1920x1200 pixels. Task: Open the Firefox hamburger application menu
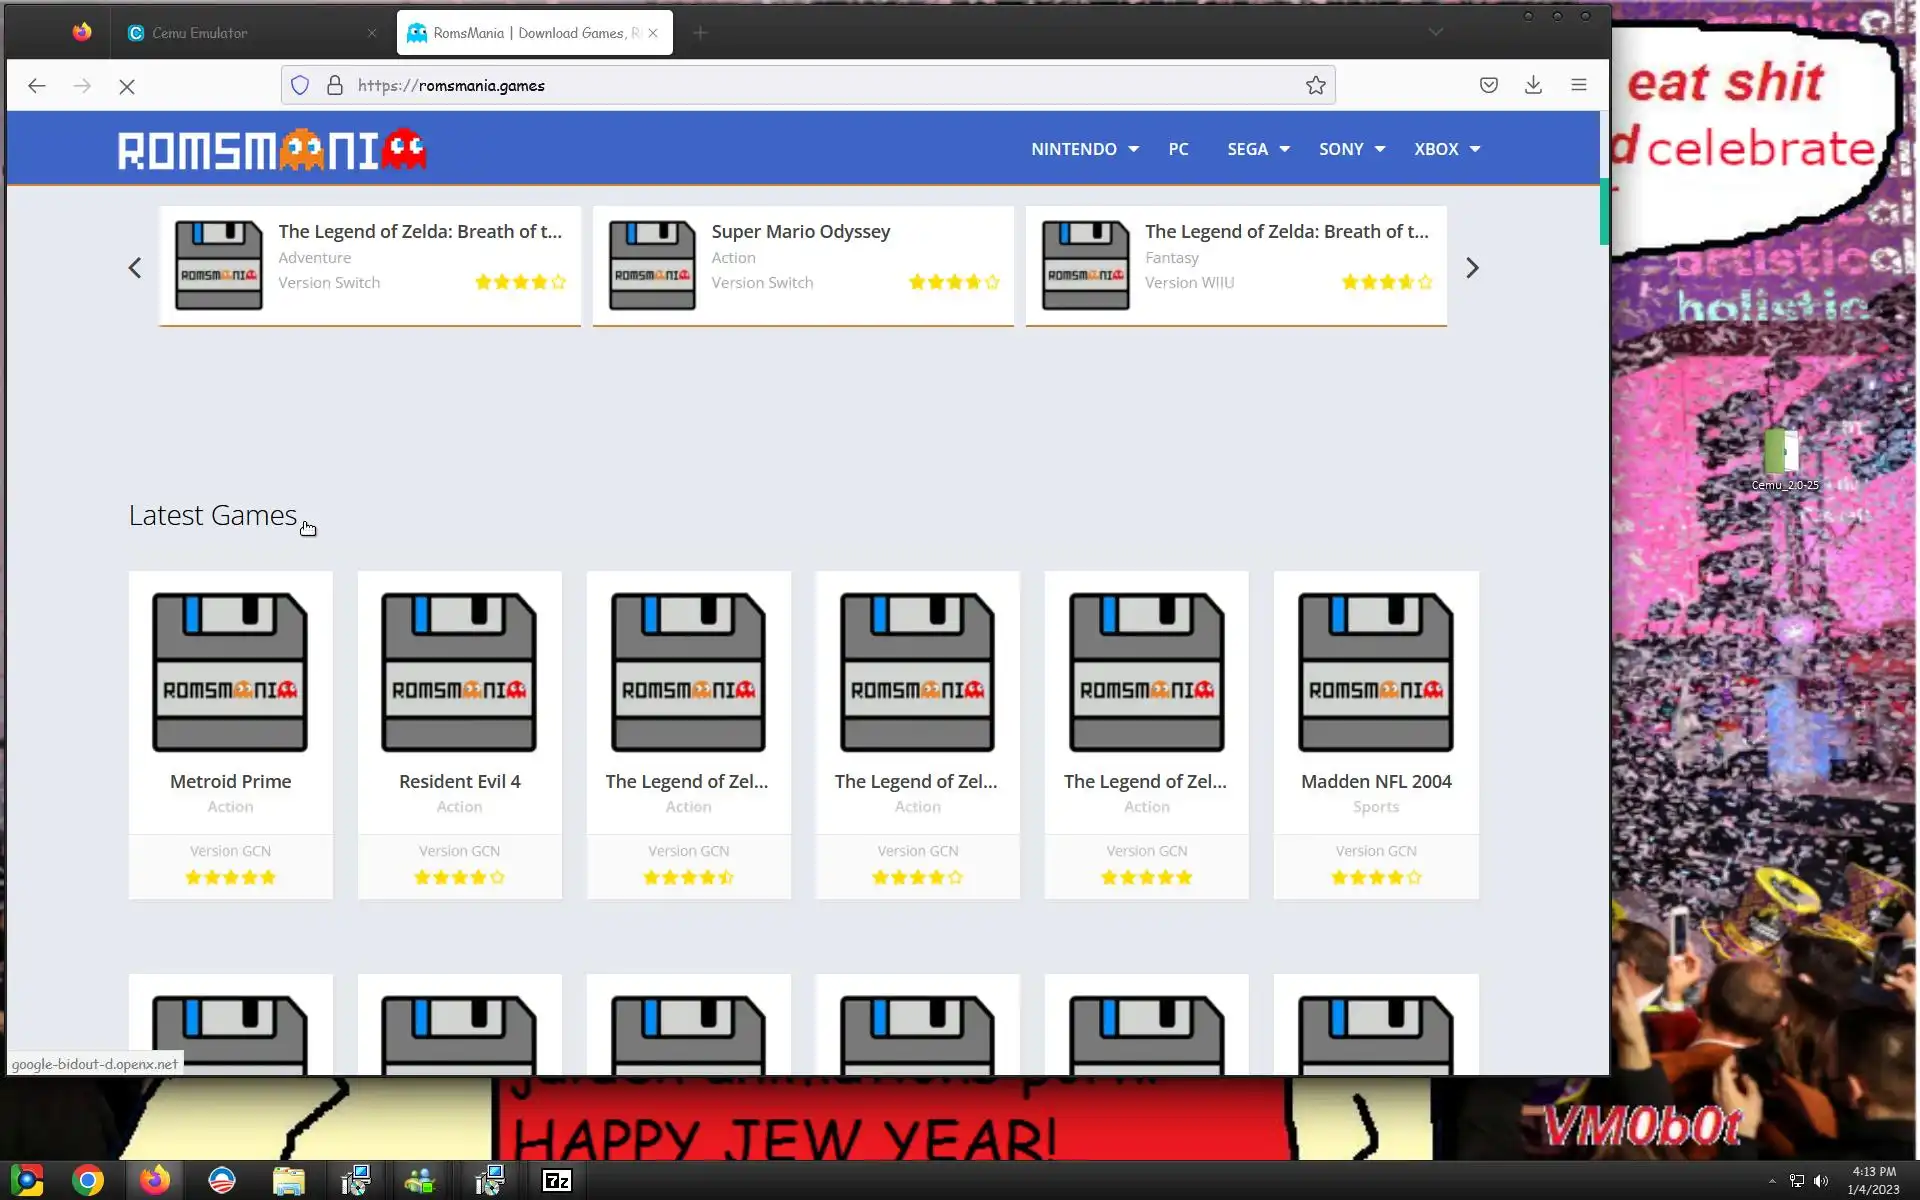1578,86
